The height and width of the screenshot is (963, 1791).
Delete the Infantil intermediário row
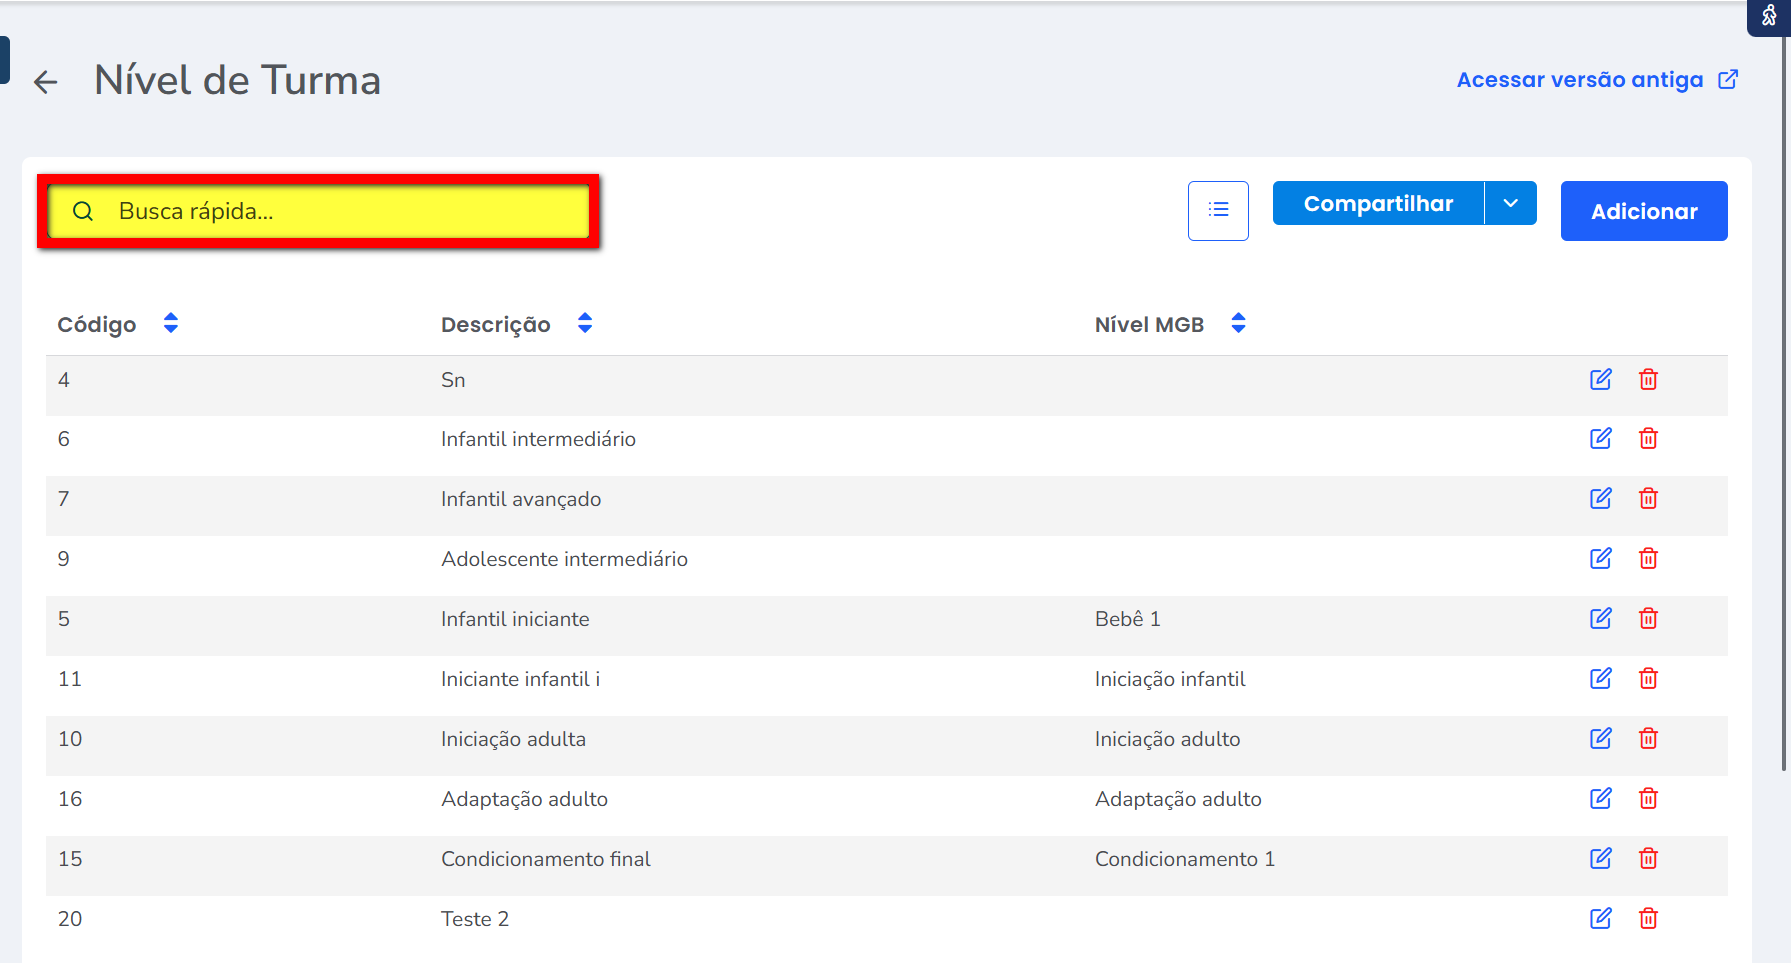point(1648,439)
